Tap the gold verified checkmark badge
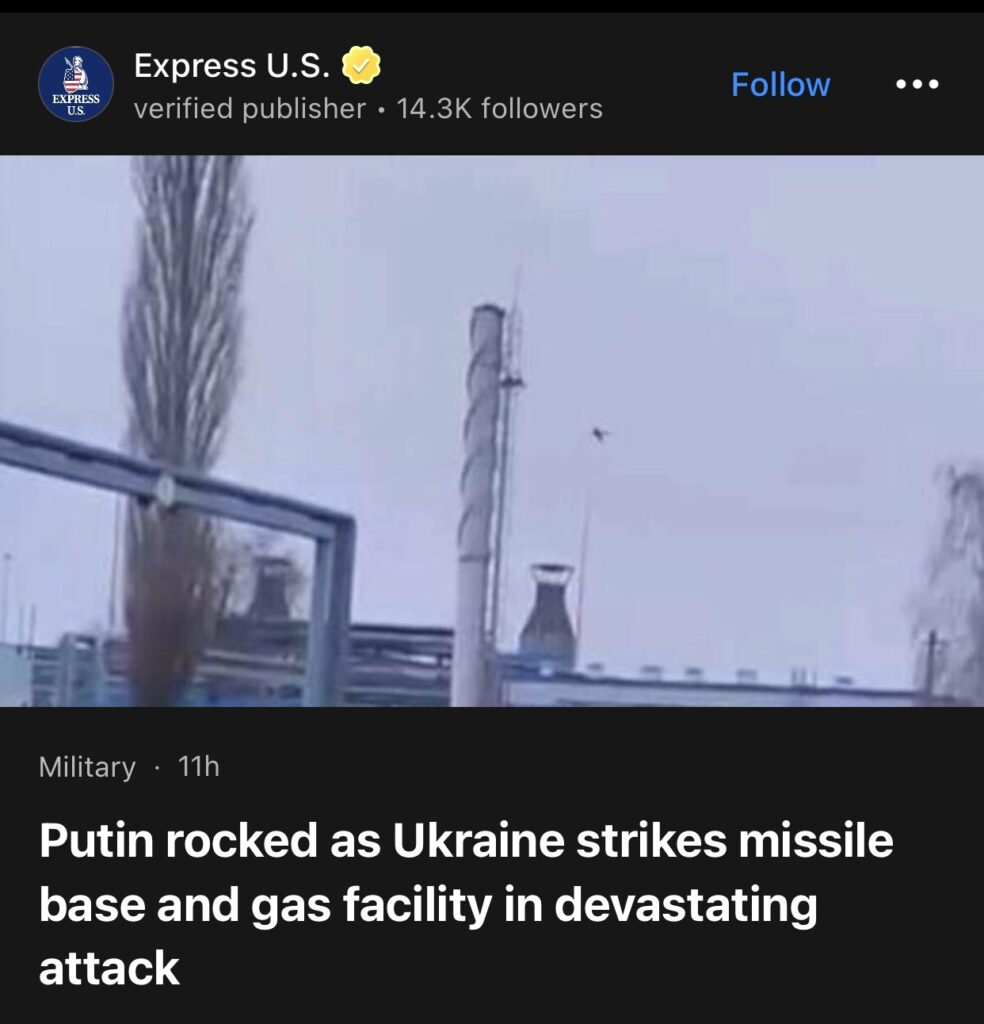Image resolution: width=984 pixels, height=1024 pixels. pyautogui.click(x=361, y=65)
